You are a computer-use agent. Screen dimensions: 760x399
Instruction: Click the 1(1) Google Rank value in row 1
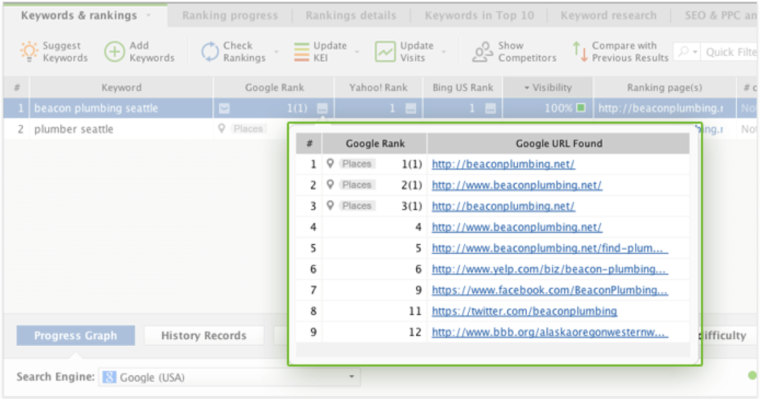click(297, 108)
